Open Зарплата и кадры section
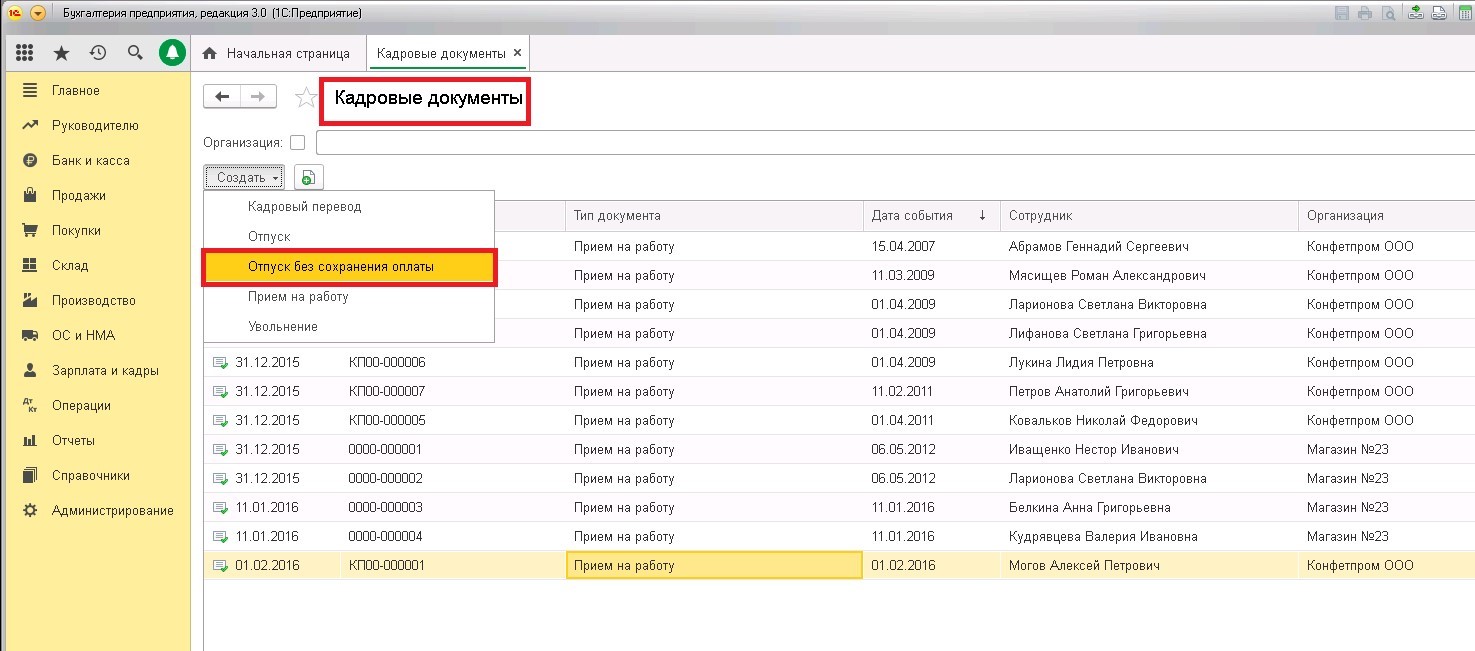The image size is (1475, 651). [x=105, y=370]
